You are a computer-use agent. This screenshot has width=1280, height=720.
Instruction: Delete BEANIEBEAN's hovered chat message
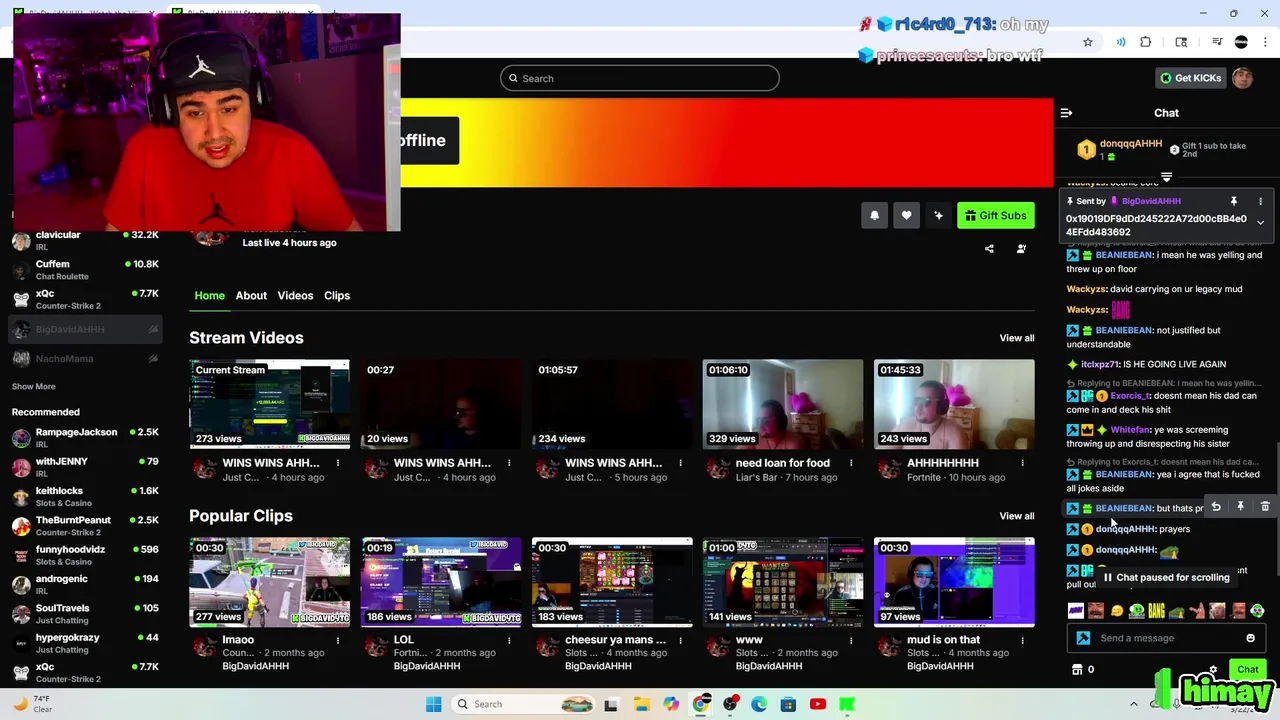pyautogui.click(x=1265, y=507)
